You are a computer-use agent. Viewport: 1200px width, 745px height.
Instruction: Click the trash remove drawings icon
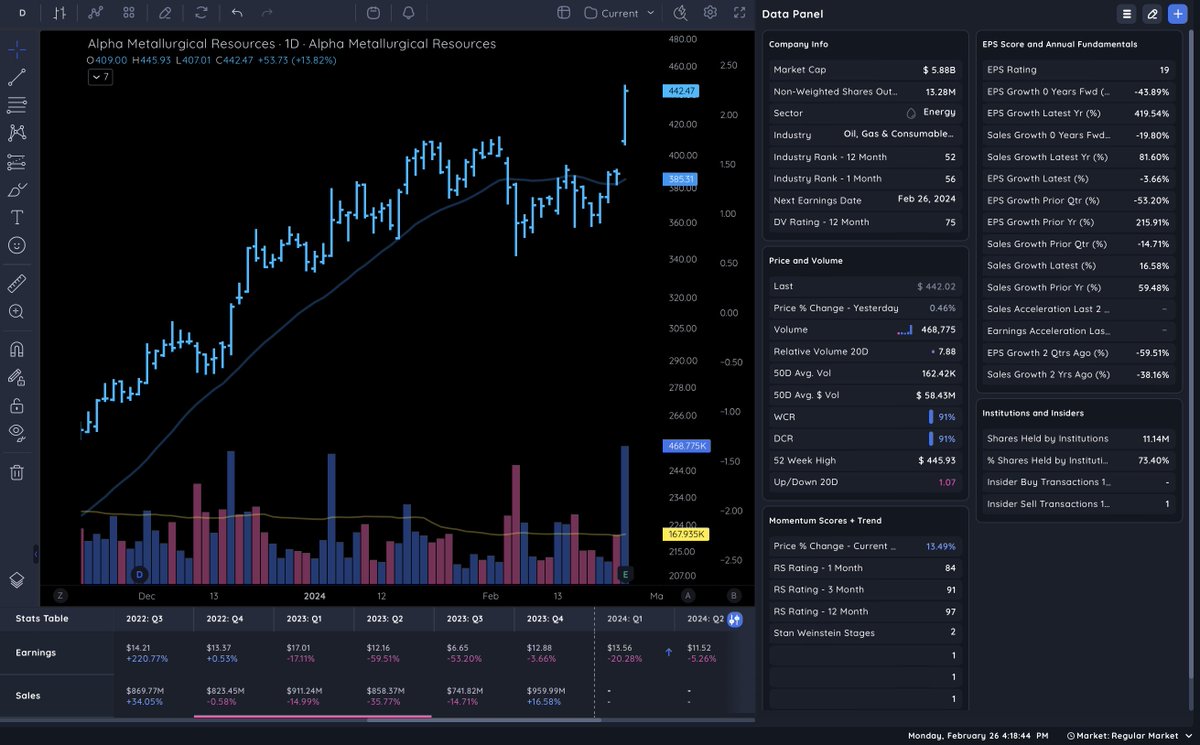point(17,472)
